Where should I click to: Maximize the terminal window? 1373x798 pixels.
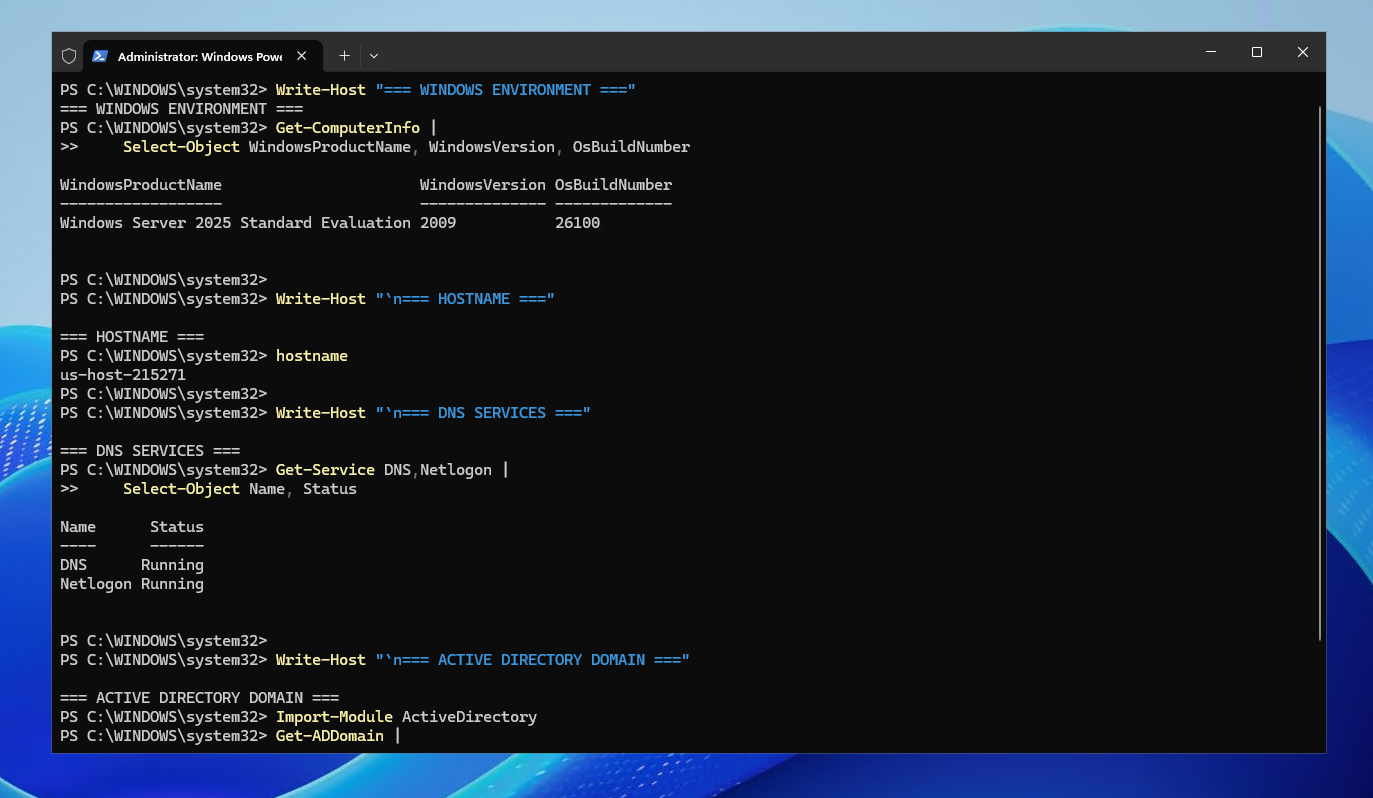(x=1257, y=52)
